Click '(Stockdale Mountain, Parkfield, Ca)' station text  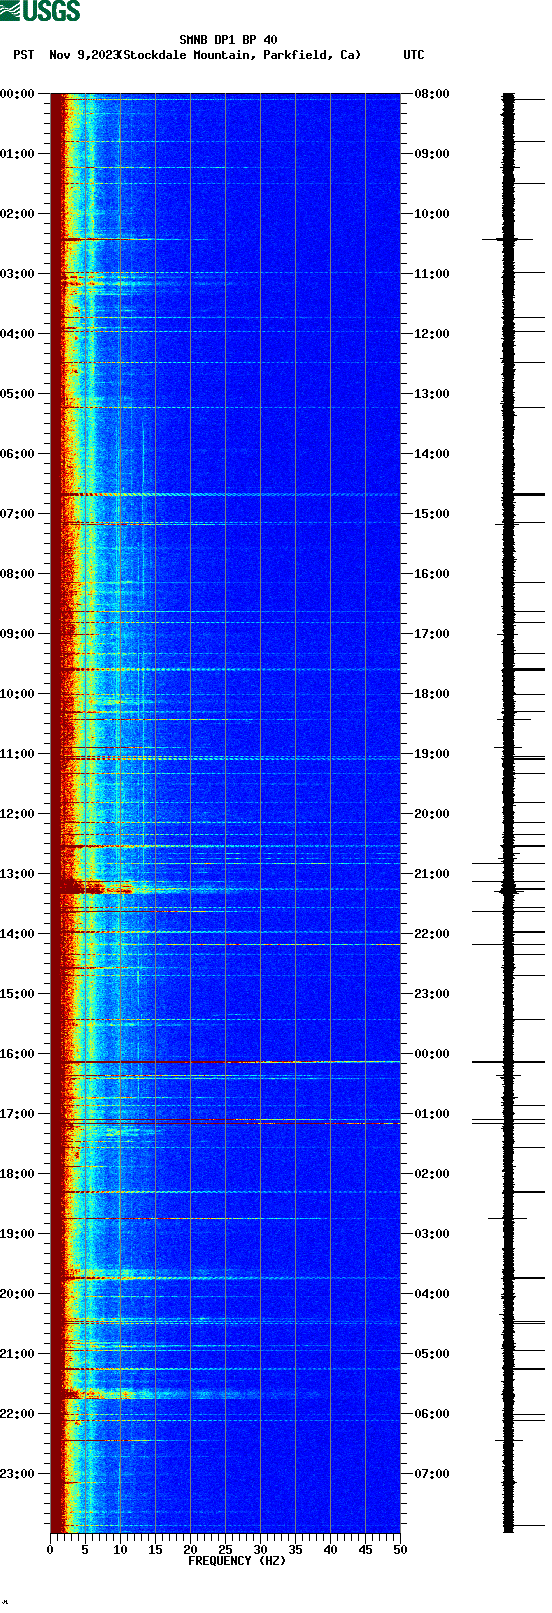tap(239, 55)
